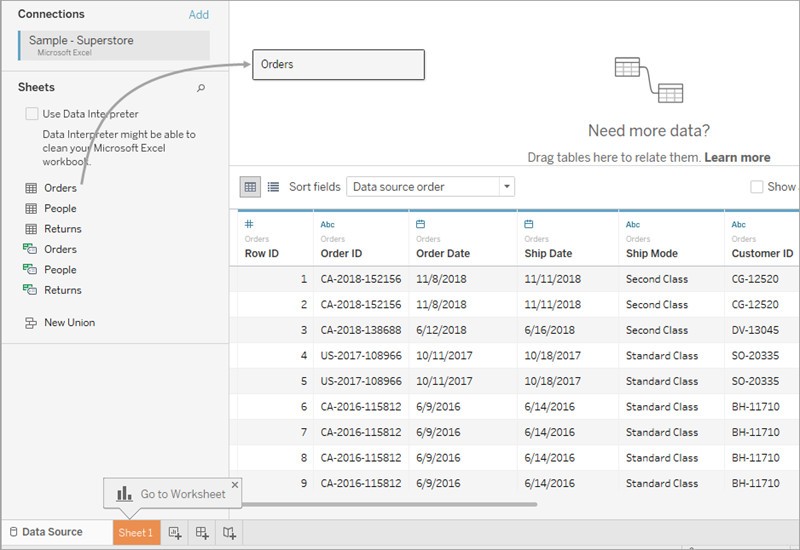Close the Go to Worksheet tooltip

tap(235, 485)
